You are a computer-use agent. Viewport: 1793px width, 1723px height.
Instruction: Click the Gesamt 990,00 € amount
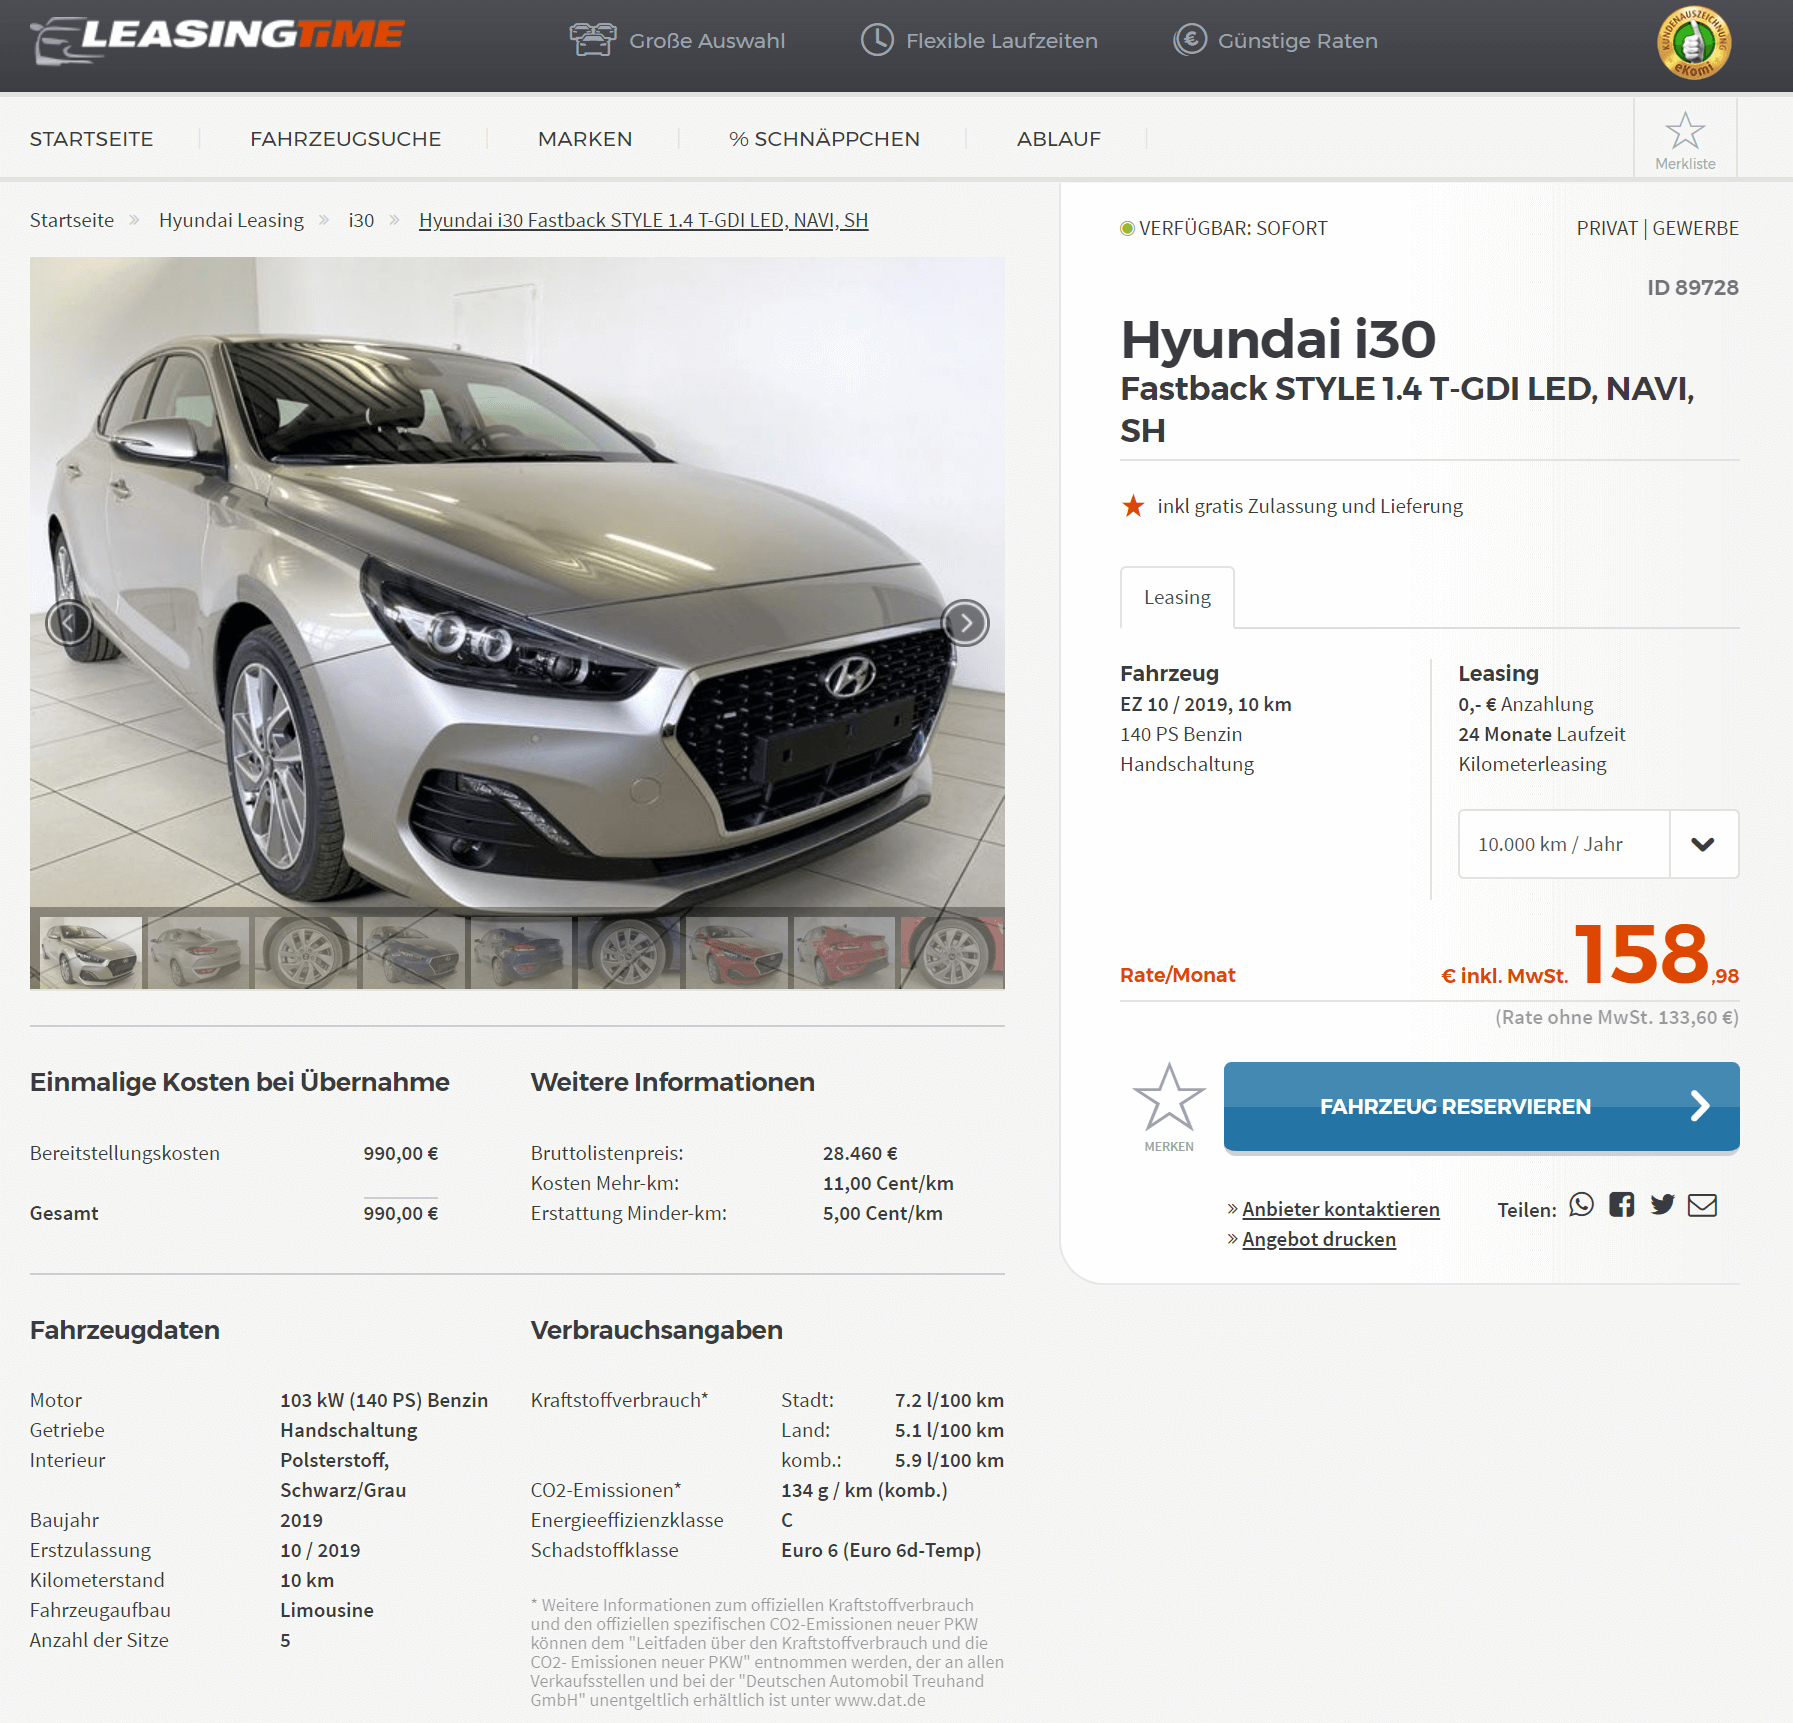(400, 1213)
